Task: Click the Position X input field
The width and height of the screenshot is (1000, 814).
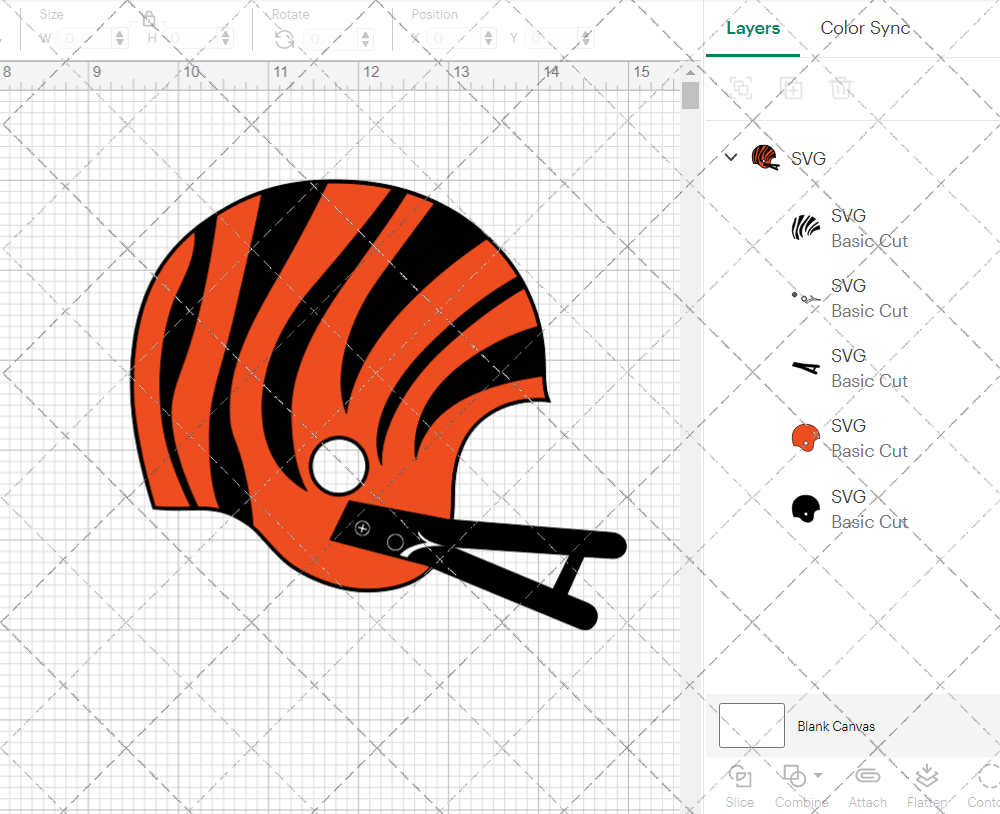Action: click(457, 39)
